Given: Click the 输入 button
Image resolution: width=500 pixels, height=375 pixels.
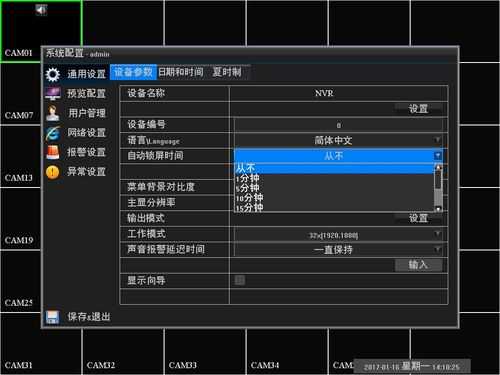Looking at the screenshot, I should 419,265.
